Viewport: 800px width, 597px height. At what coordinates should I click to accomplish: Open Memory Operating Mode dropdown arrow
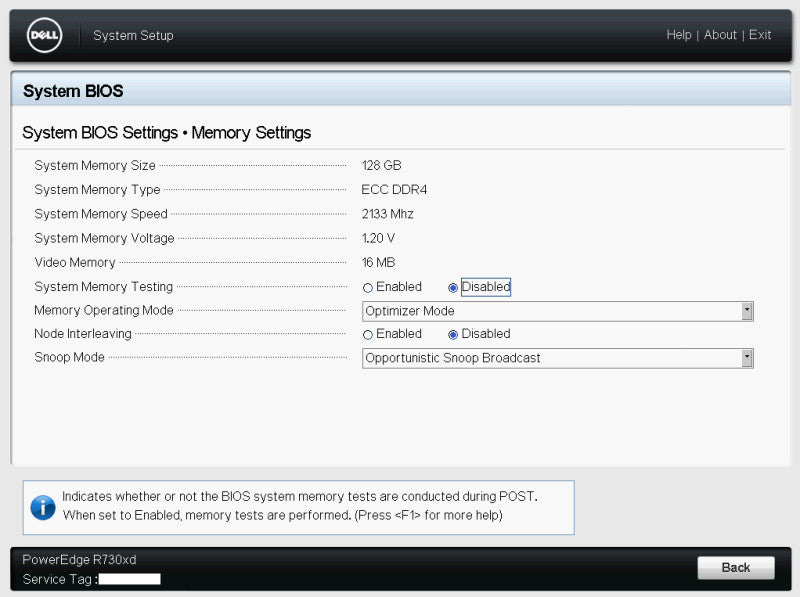747,311
